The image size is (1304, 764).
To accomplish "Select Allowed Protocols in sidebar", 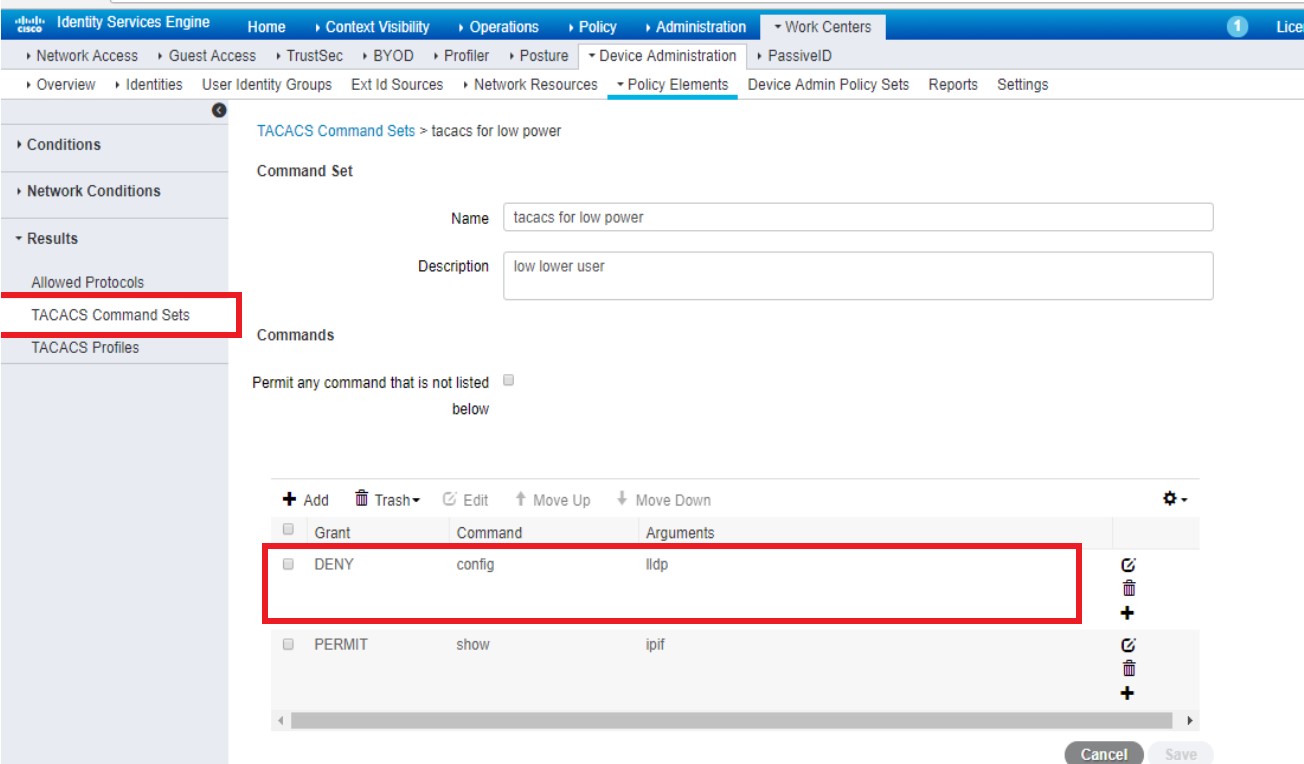I will click(x=88, y=283).
